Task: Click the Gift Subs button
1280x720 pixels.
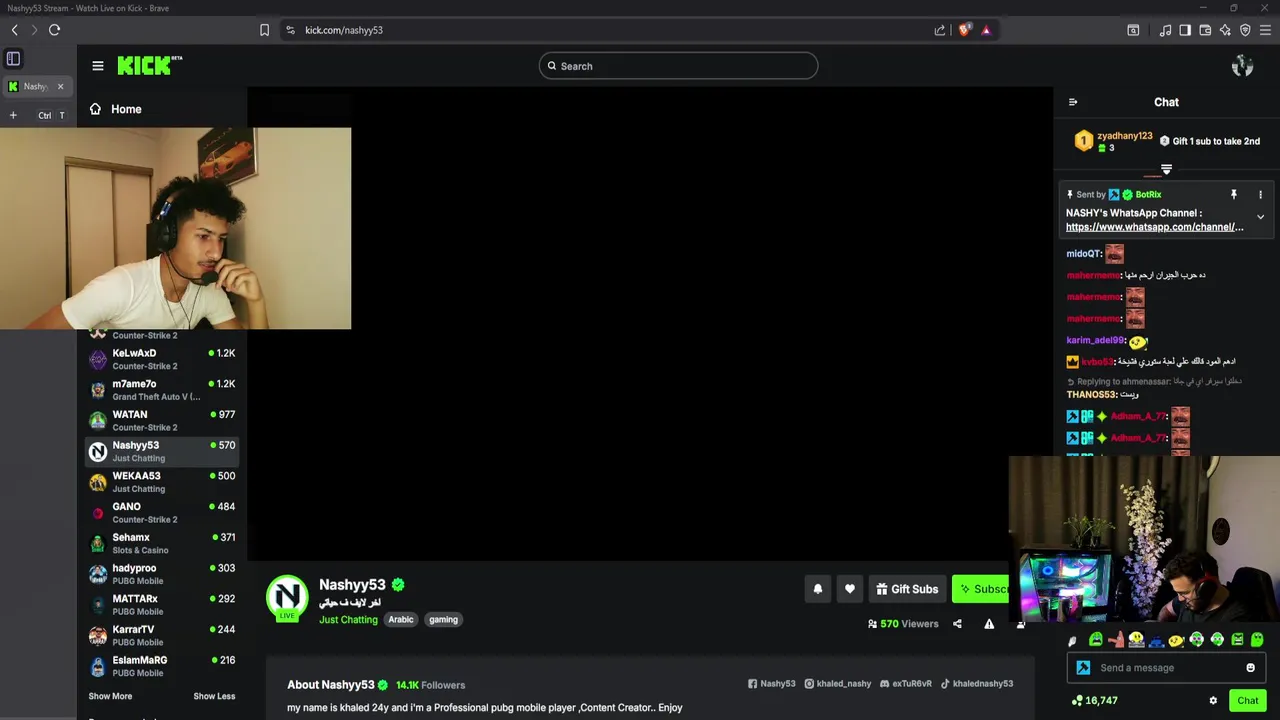Action: (907, 589)
